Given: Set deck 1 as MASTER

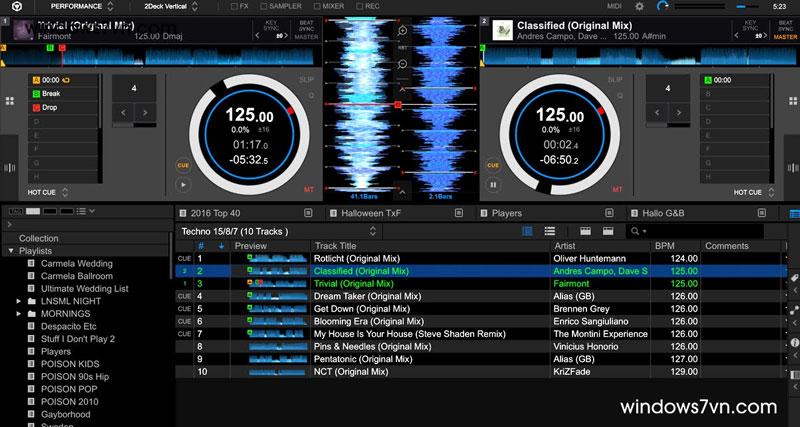Looking at the screenshot, I should pyautogui.click(x=306, y=37).
